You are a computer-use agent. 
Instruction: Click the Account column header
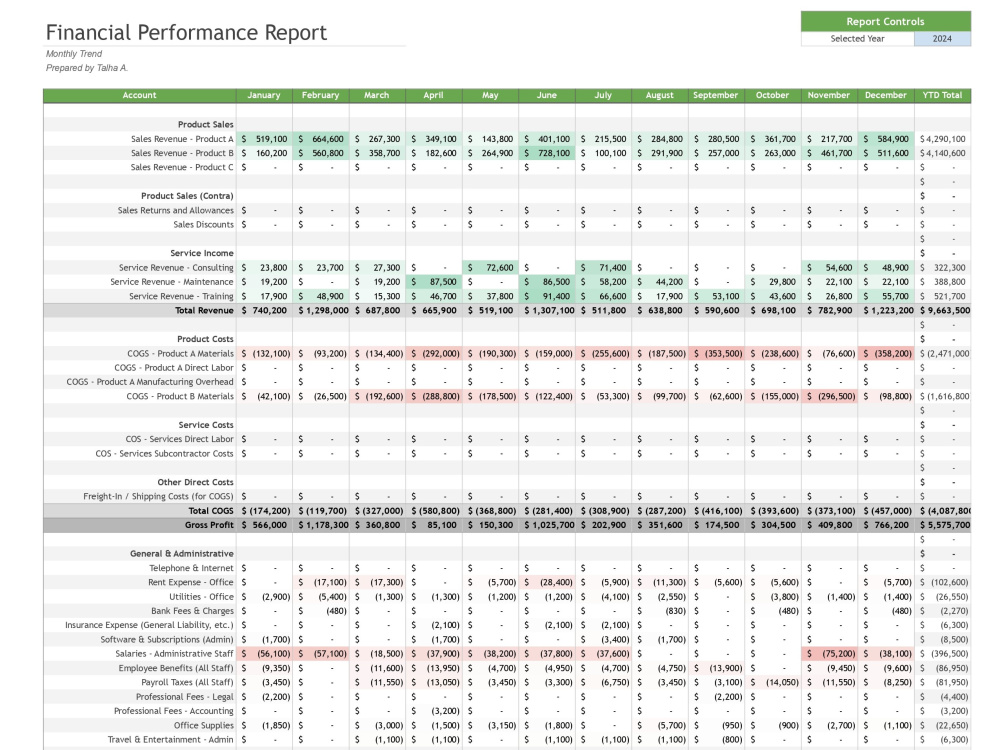[x=140, y=95]
